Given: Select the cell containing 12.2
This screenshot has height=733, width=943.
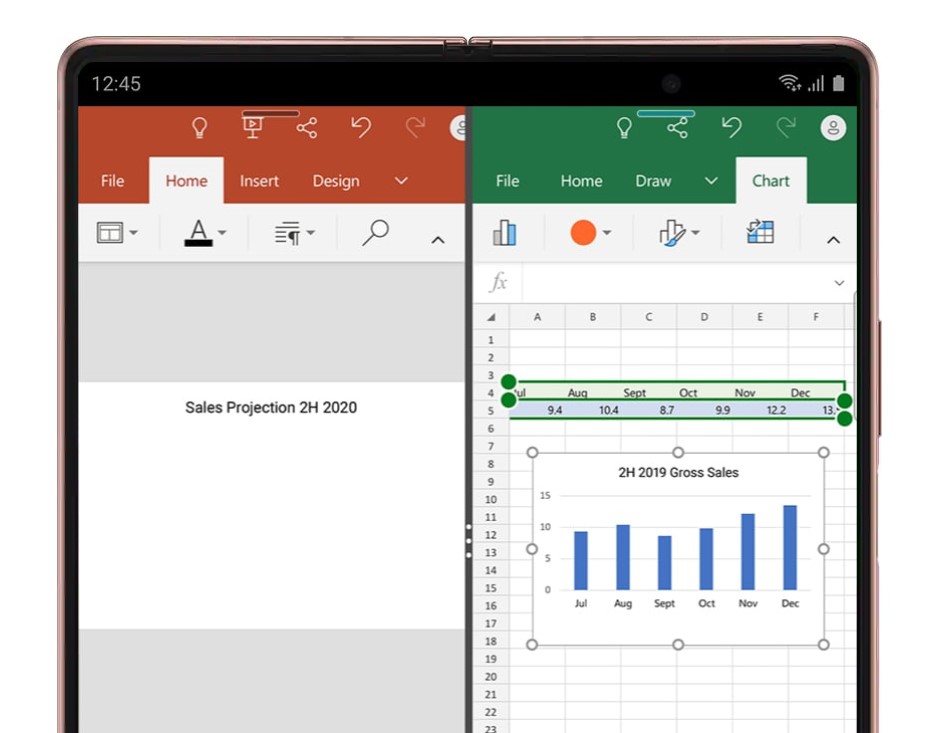Looking at the screenshot, I should 761,410.
